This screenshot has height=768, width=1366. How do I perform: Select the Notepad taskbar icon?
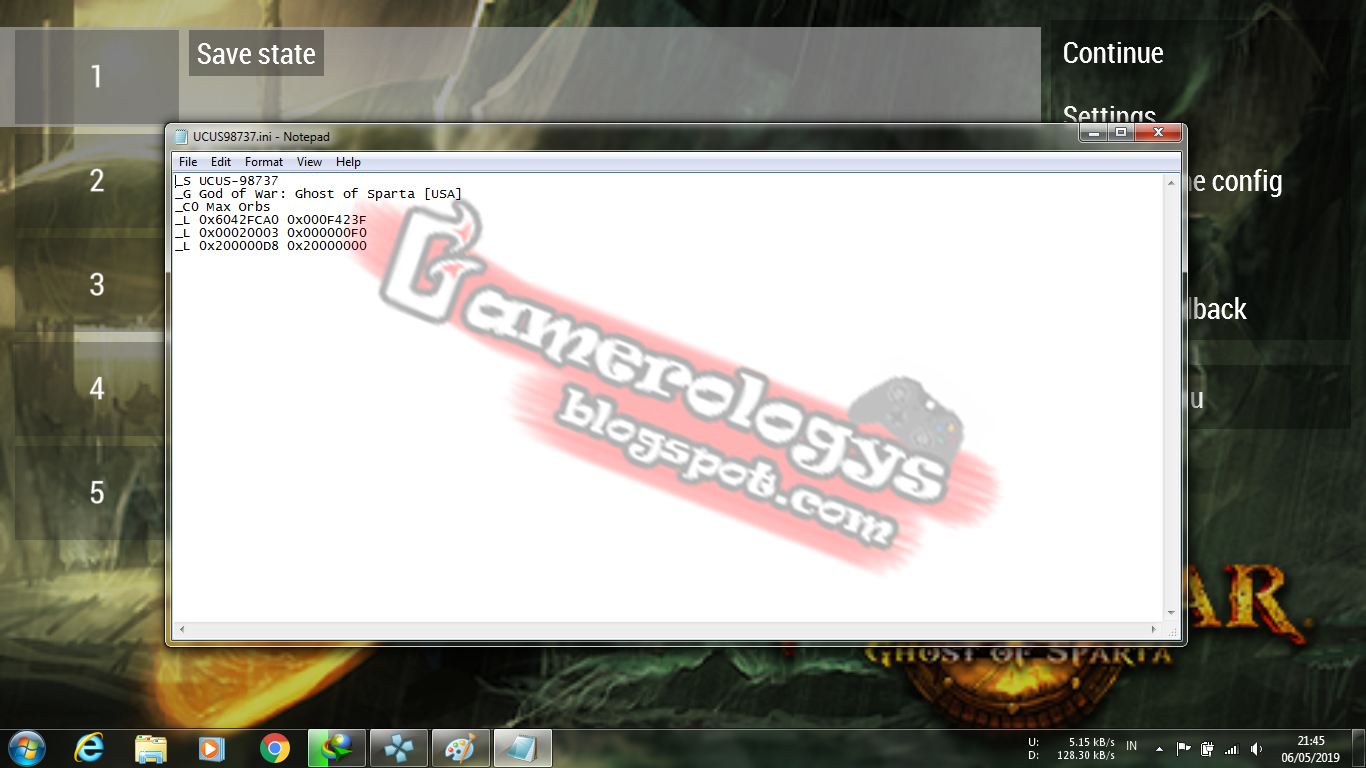point(523,747)
